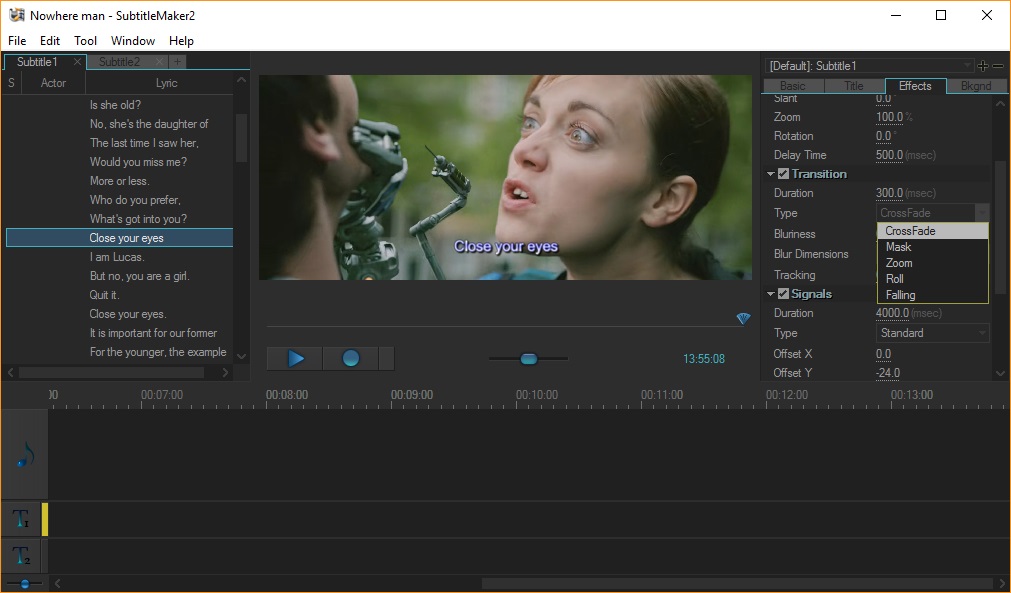The image size is (1011, 593).
Task: Edit the Zoom value 100.0
Action: (x=889, y=117)
